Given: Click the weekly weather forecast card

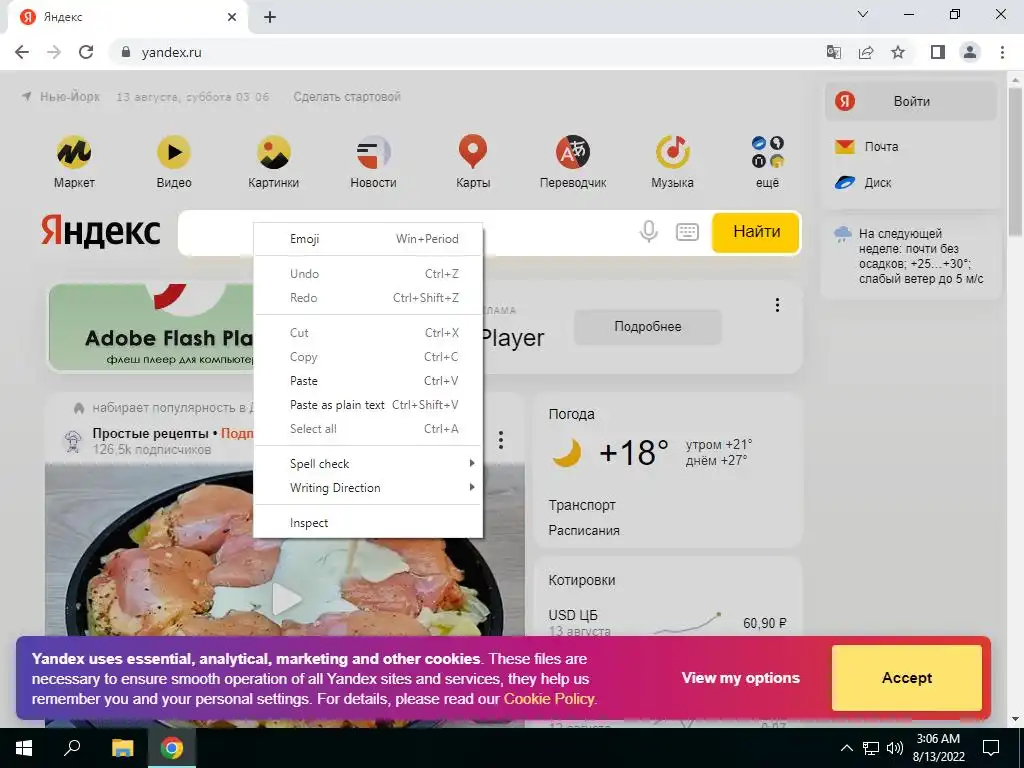Looking at the screenshot, I should [910, 257].
